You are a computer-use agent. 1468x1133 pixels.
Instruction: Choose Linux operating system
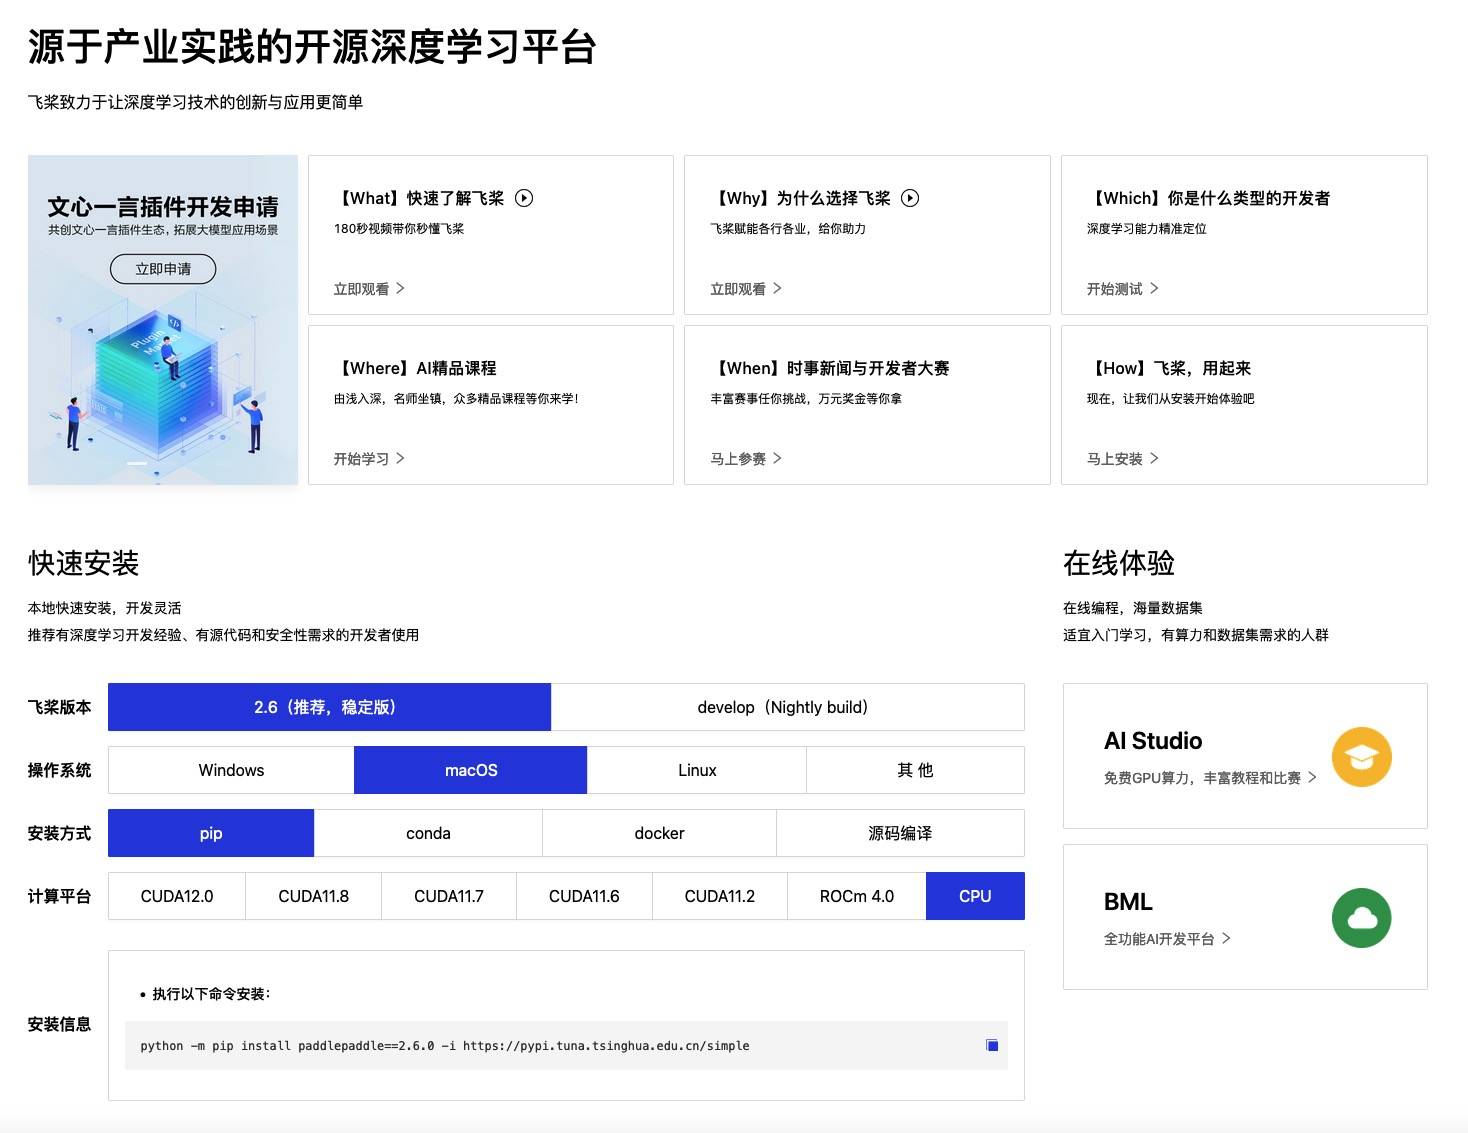[x=697, y=770]
